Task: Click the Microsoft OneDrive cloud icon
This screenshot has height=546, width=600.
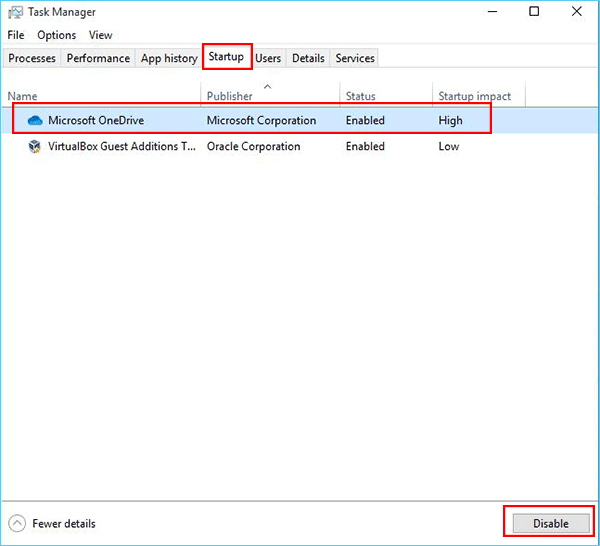Action: [x=35, y=121]
